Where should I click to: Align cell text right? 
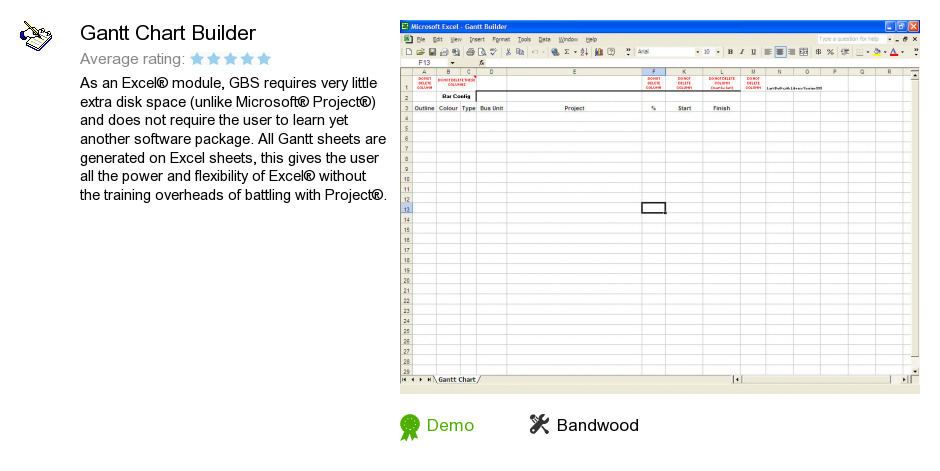(792, 52)
